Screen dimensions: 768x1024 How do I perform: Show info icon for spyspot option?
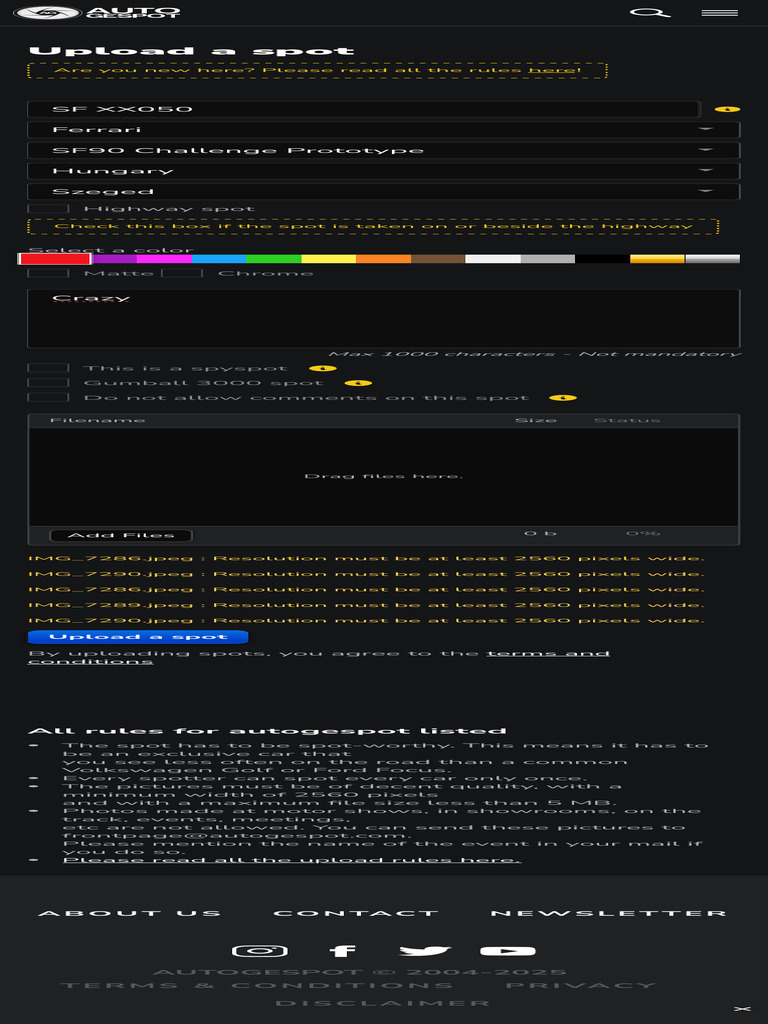click(323, 368)
